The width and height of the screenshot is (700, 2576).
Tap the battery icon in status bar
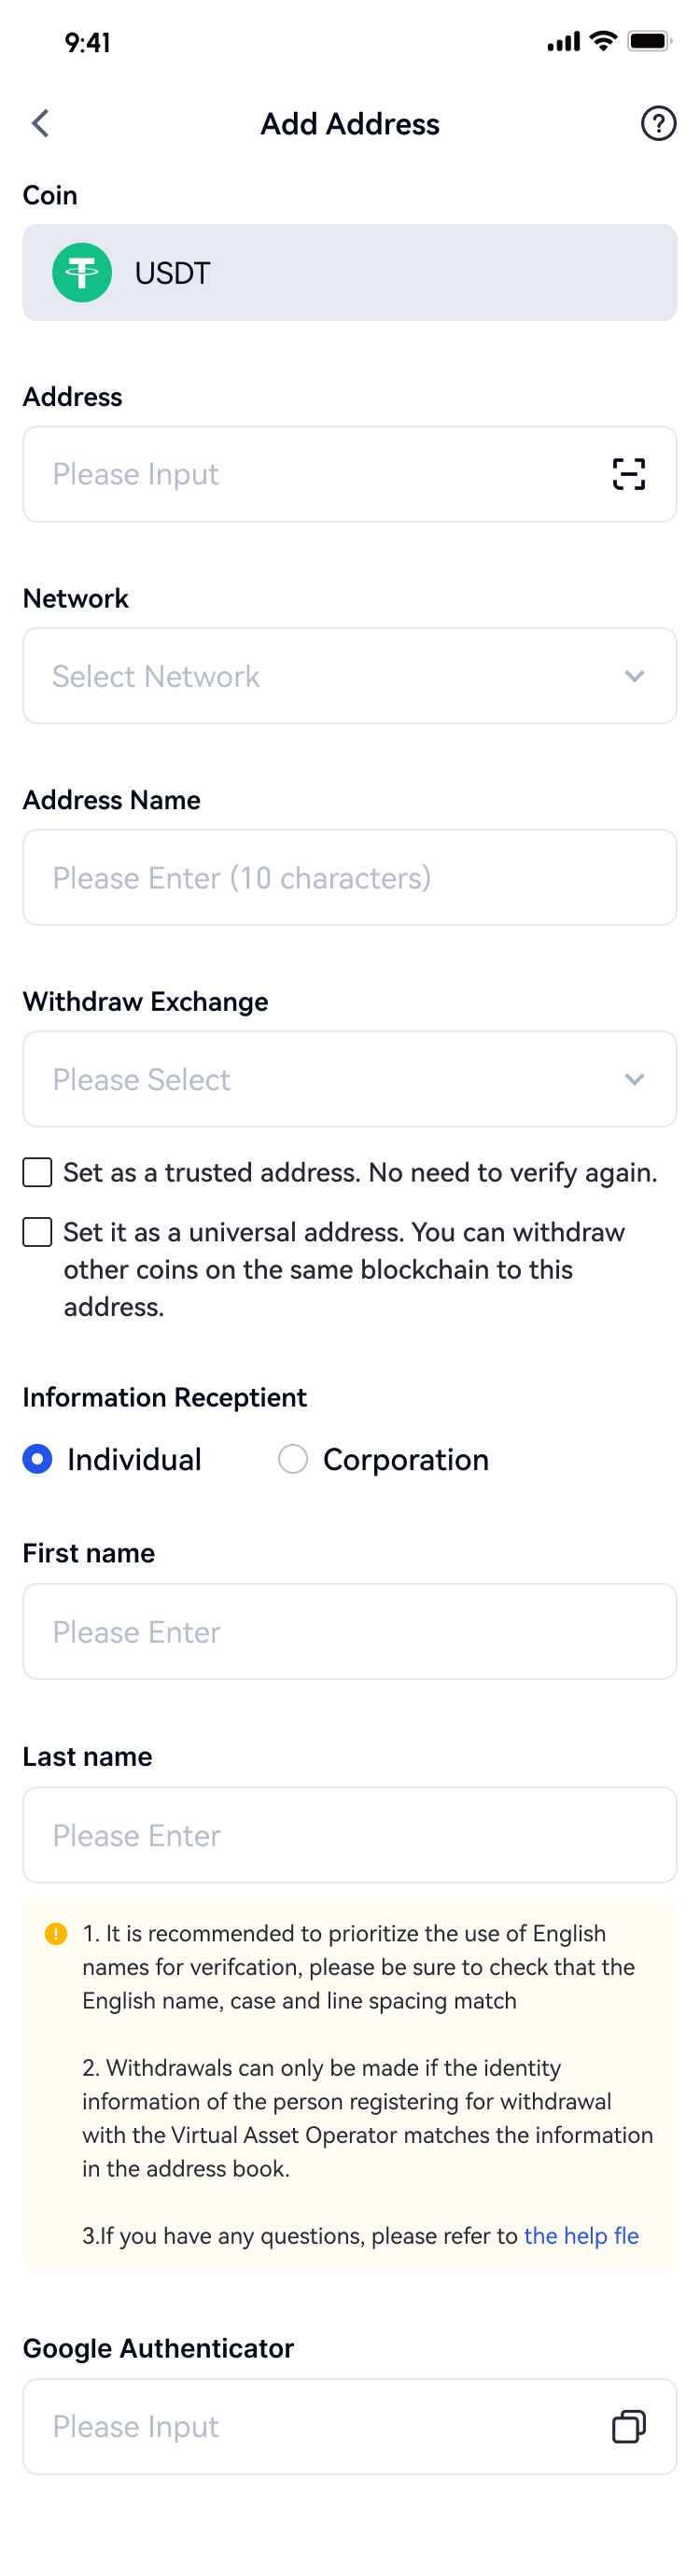[648, 42]
